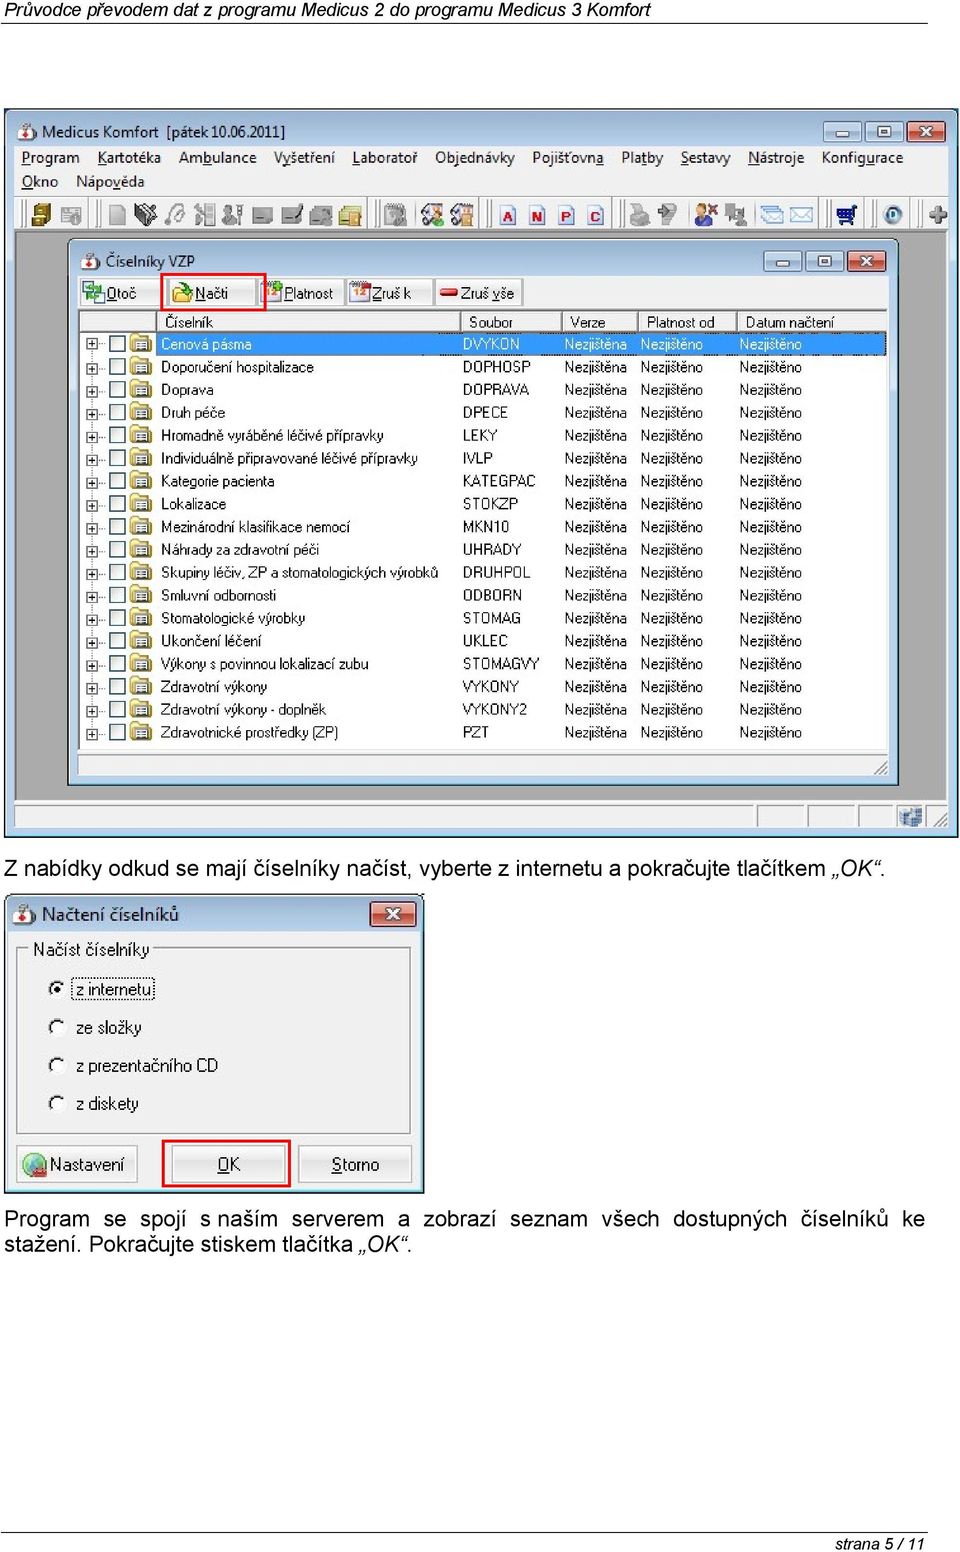This screenshot has width=960, height=1552.
Task: Open the Konfigurace menu
Action: pyautogui.click(x=862, y=158)
